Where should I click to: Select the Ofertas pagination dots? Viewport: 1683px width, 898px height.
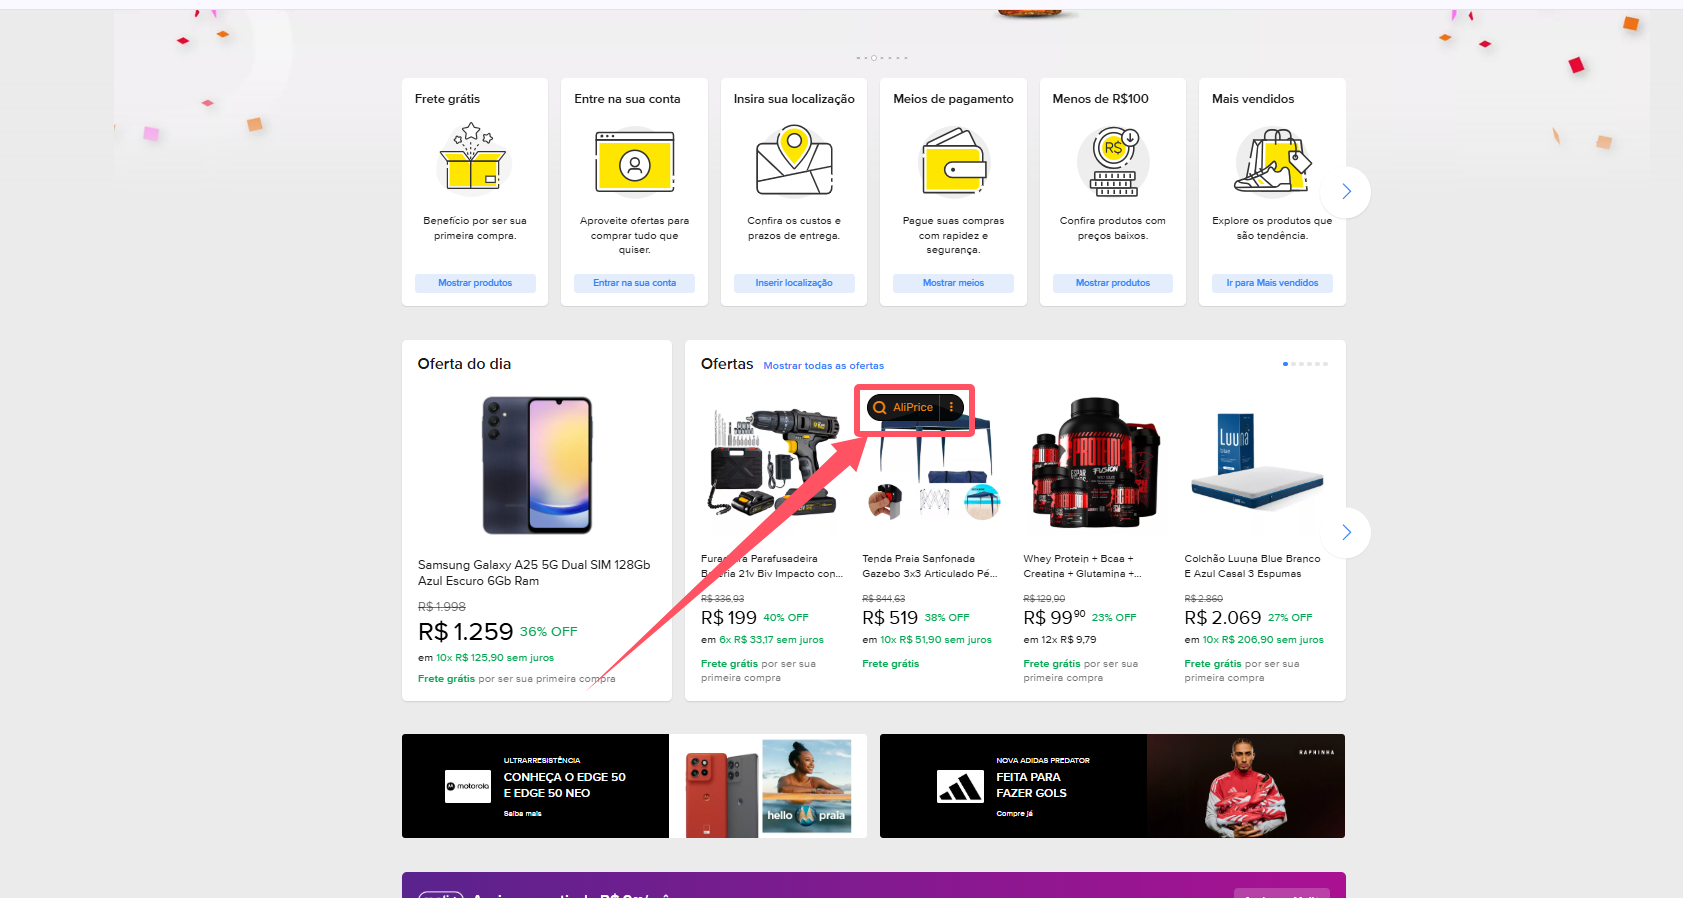click(x=1305, y=364)
